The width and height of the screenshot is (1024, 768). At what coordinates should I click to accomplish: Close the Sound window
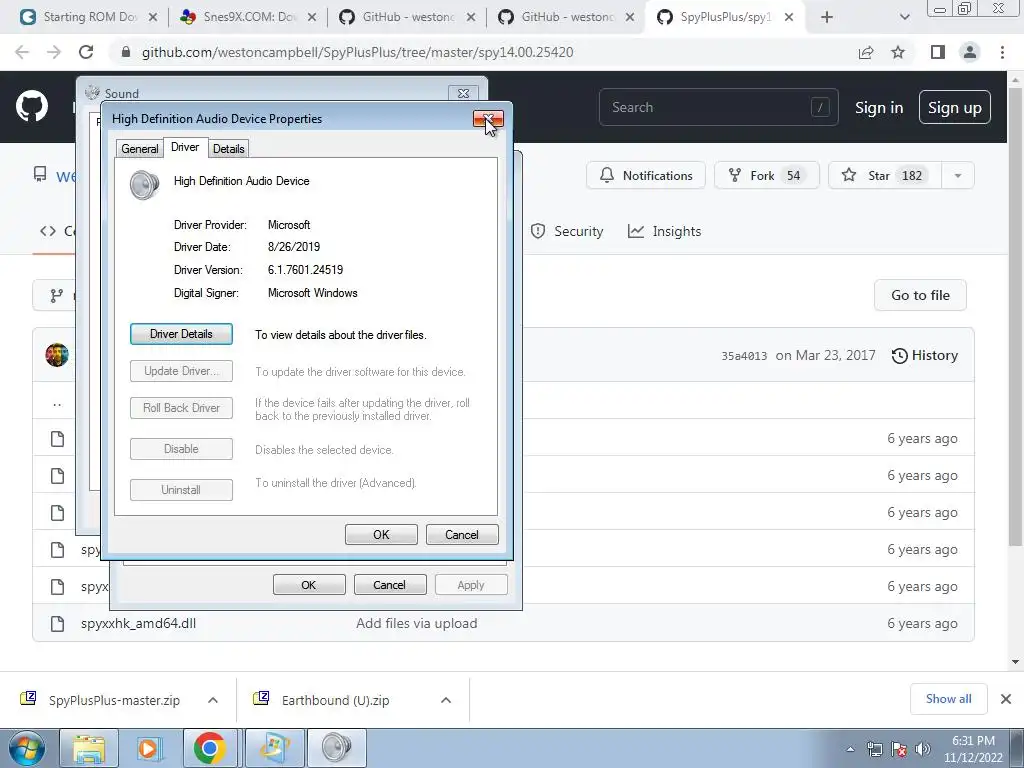pyautogui.click(x=463, y=93)
